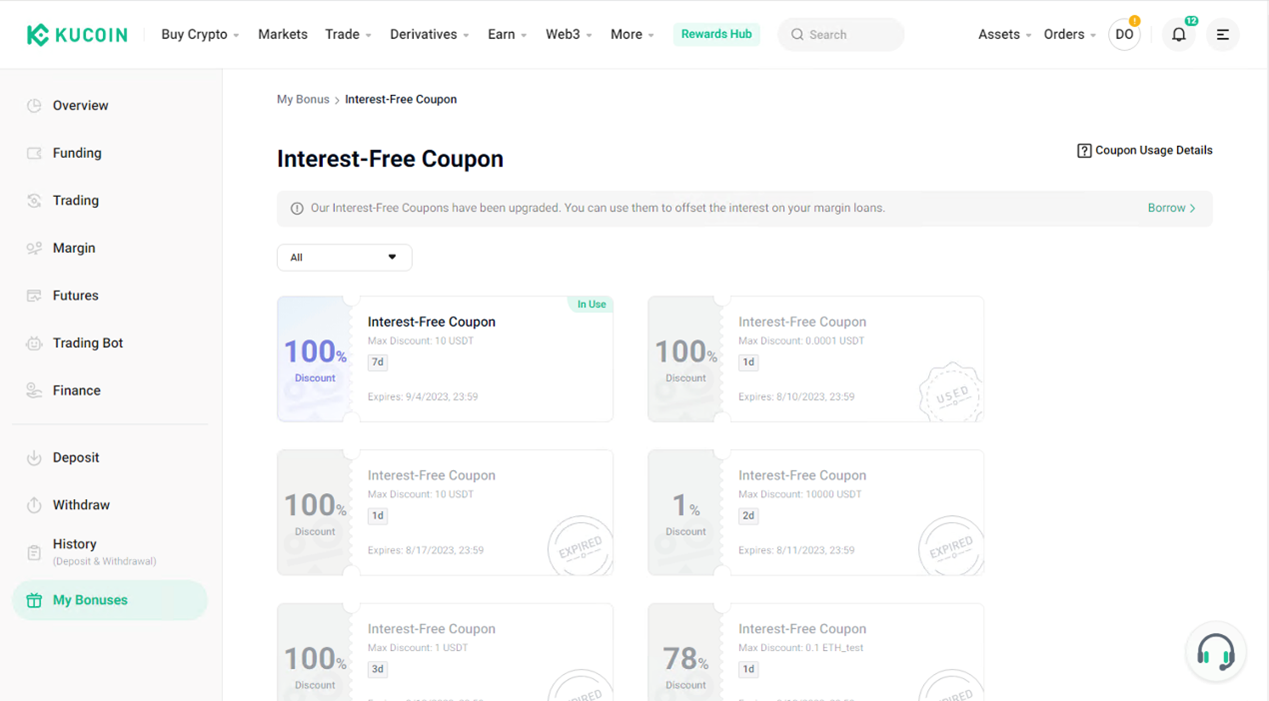
Task: Click the info icon in the notice banner
Action: tap(297, 209)
